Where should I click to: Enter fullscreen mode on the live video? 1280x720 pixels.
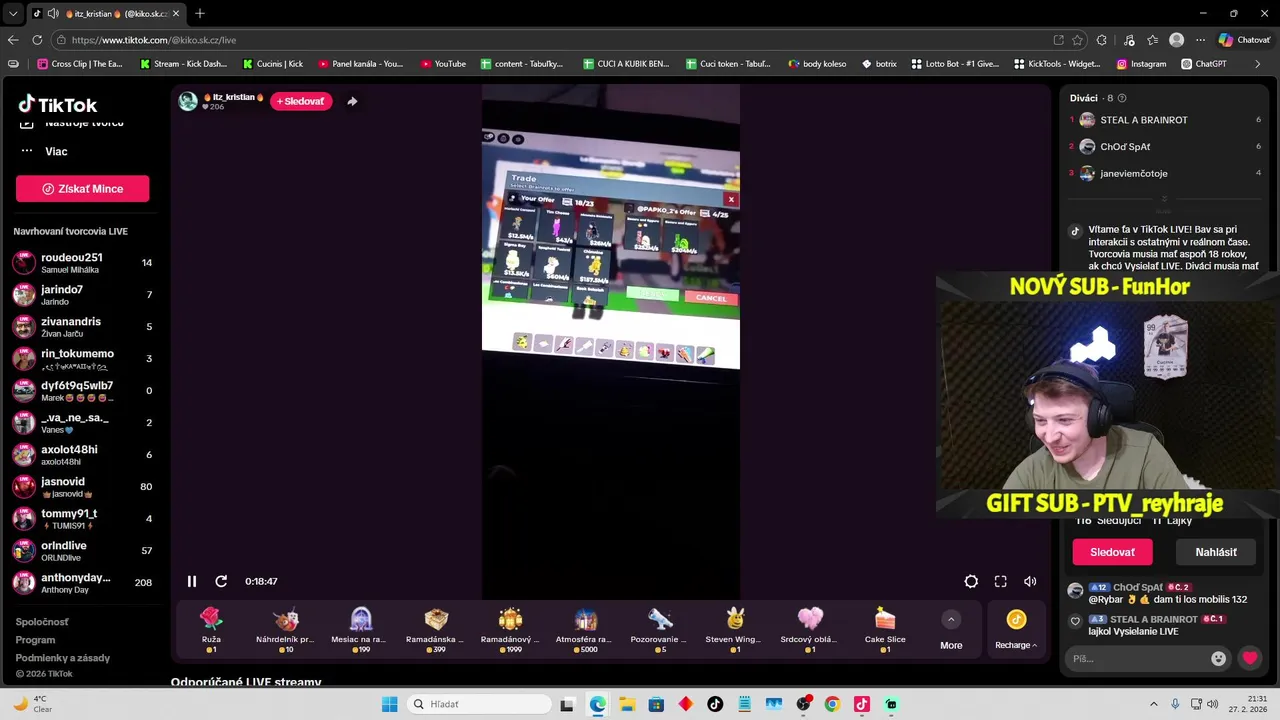[x=1000, y=581]
